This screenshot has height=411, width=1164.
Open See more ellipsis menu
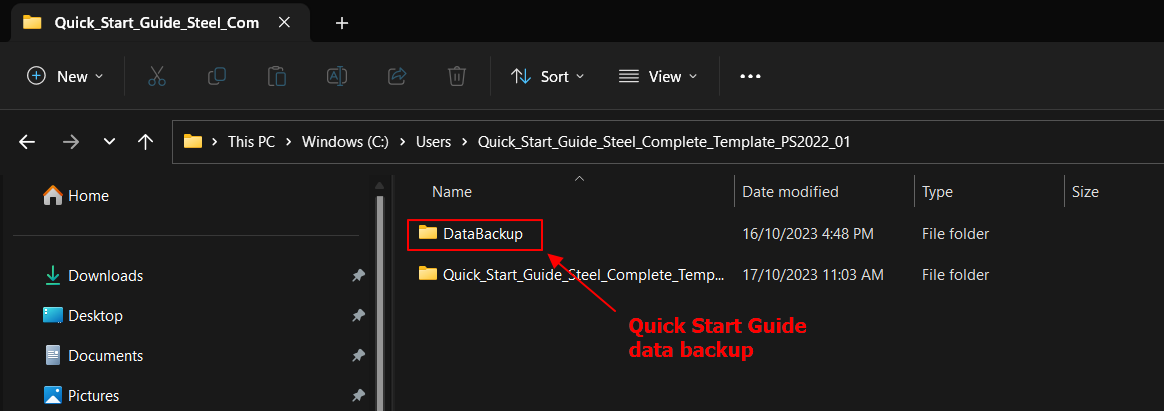click(x=750, y=76)
